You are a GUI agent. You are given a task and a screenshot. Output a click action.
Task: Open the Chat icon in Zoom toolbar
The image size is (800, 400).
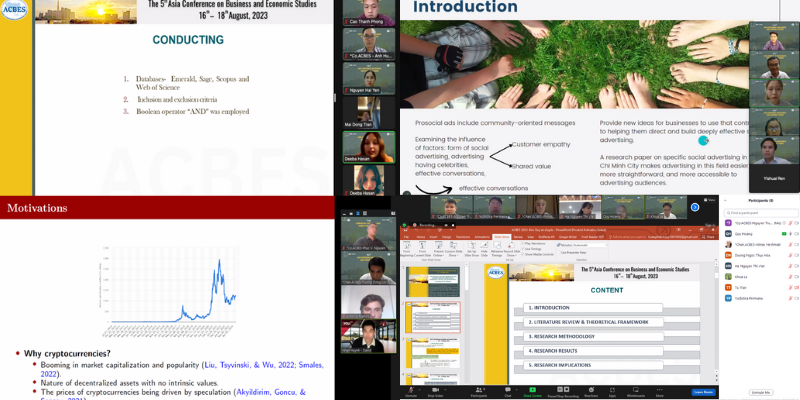tap(508, 390)
